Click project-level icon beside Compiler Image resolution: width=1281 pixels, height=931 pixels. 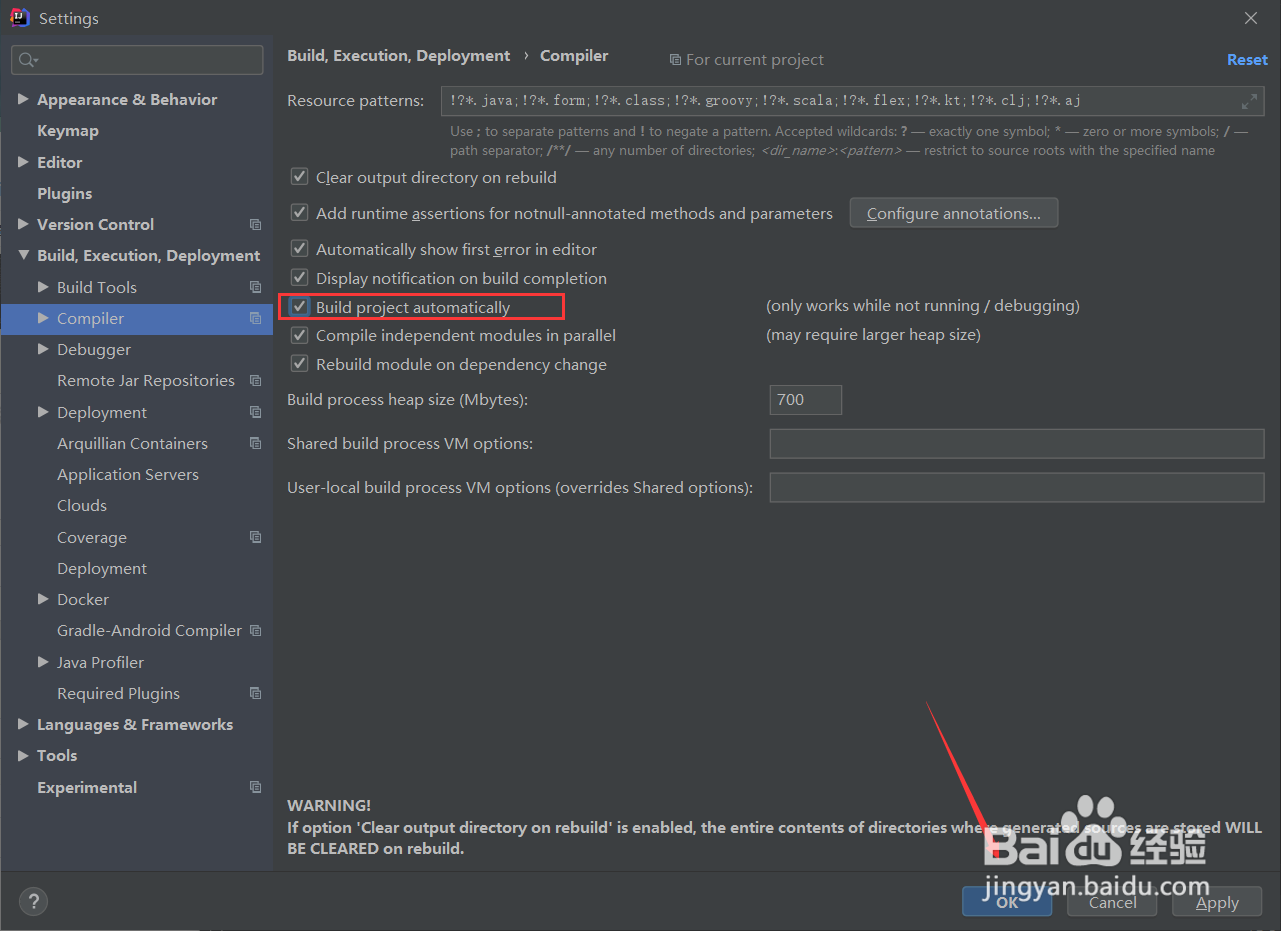[255, 319]
